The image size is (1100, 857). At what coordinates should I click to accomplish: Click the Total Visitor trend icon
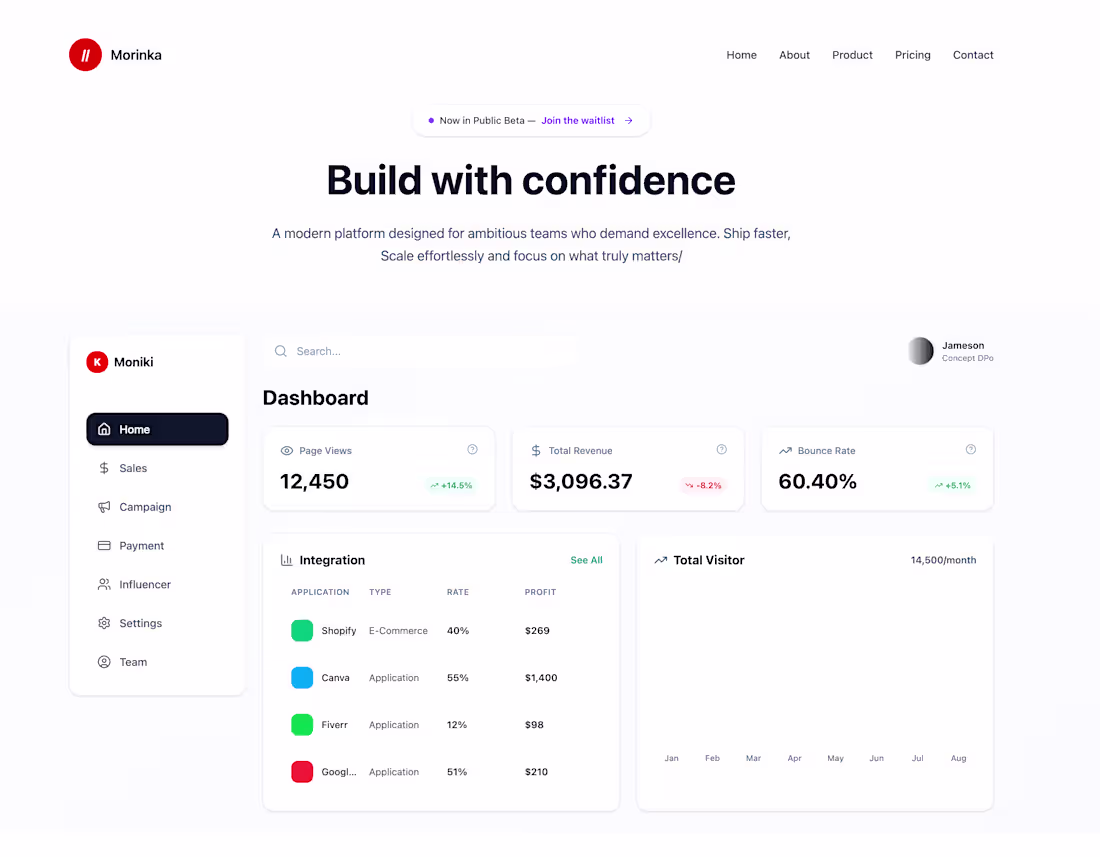coord(660,560)
